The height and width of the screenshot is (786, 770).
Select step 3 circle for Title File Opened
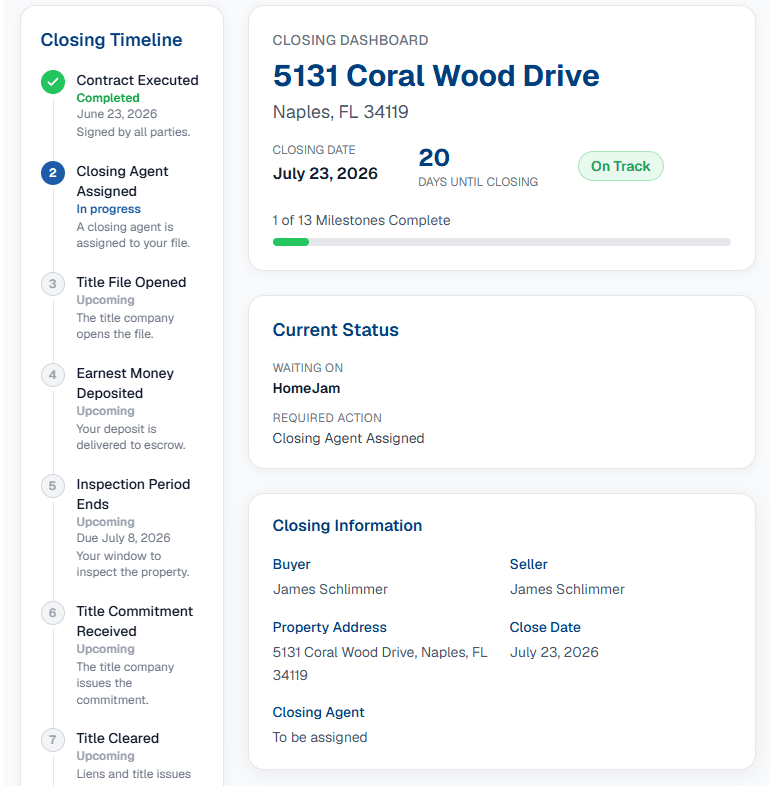(53, 284)
